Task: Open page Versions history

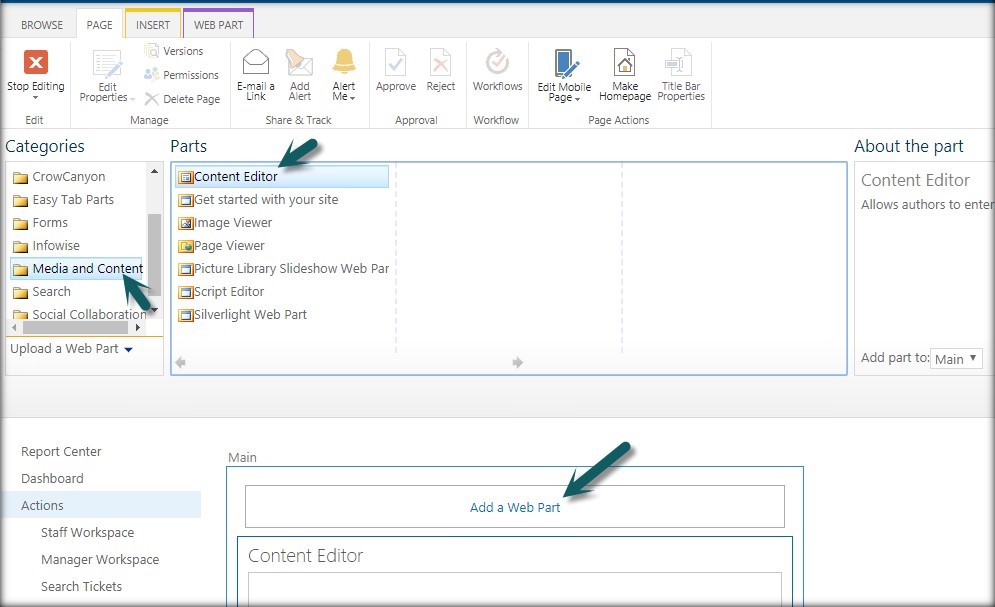Action: (174, 51)
